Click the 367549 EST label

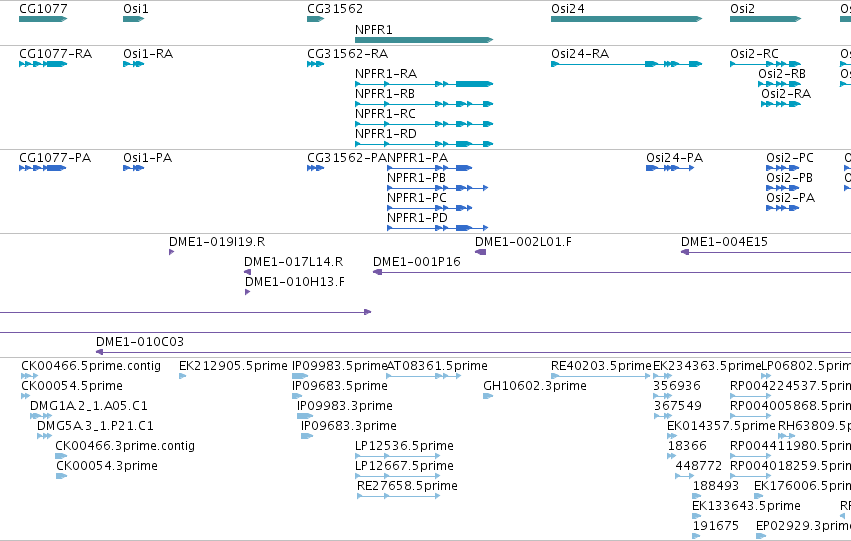click(677, 406)
